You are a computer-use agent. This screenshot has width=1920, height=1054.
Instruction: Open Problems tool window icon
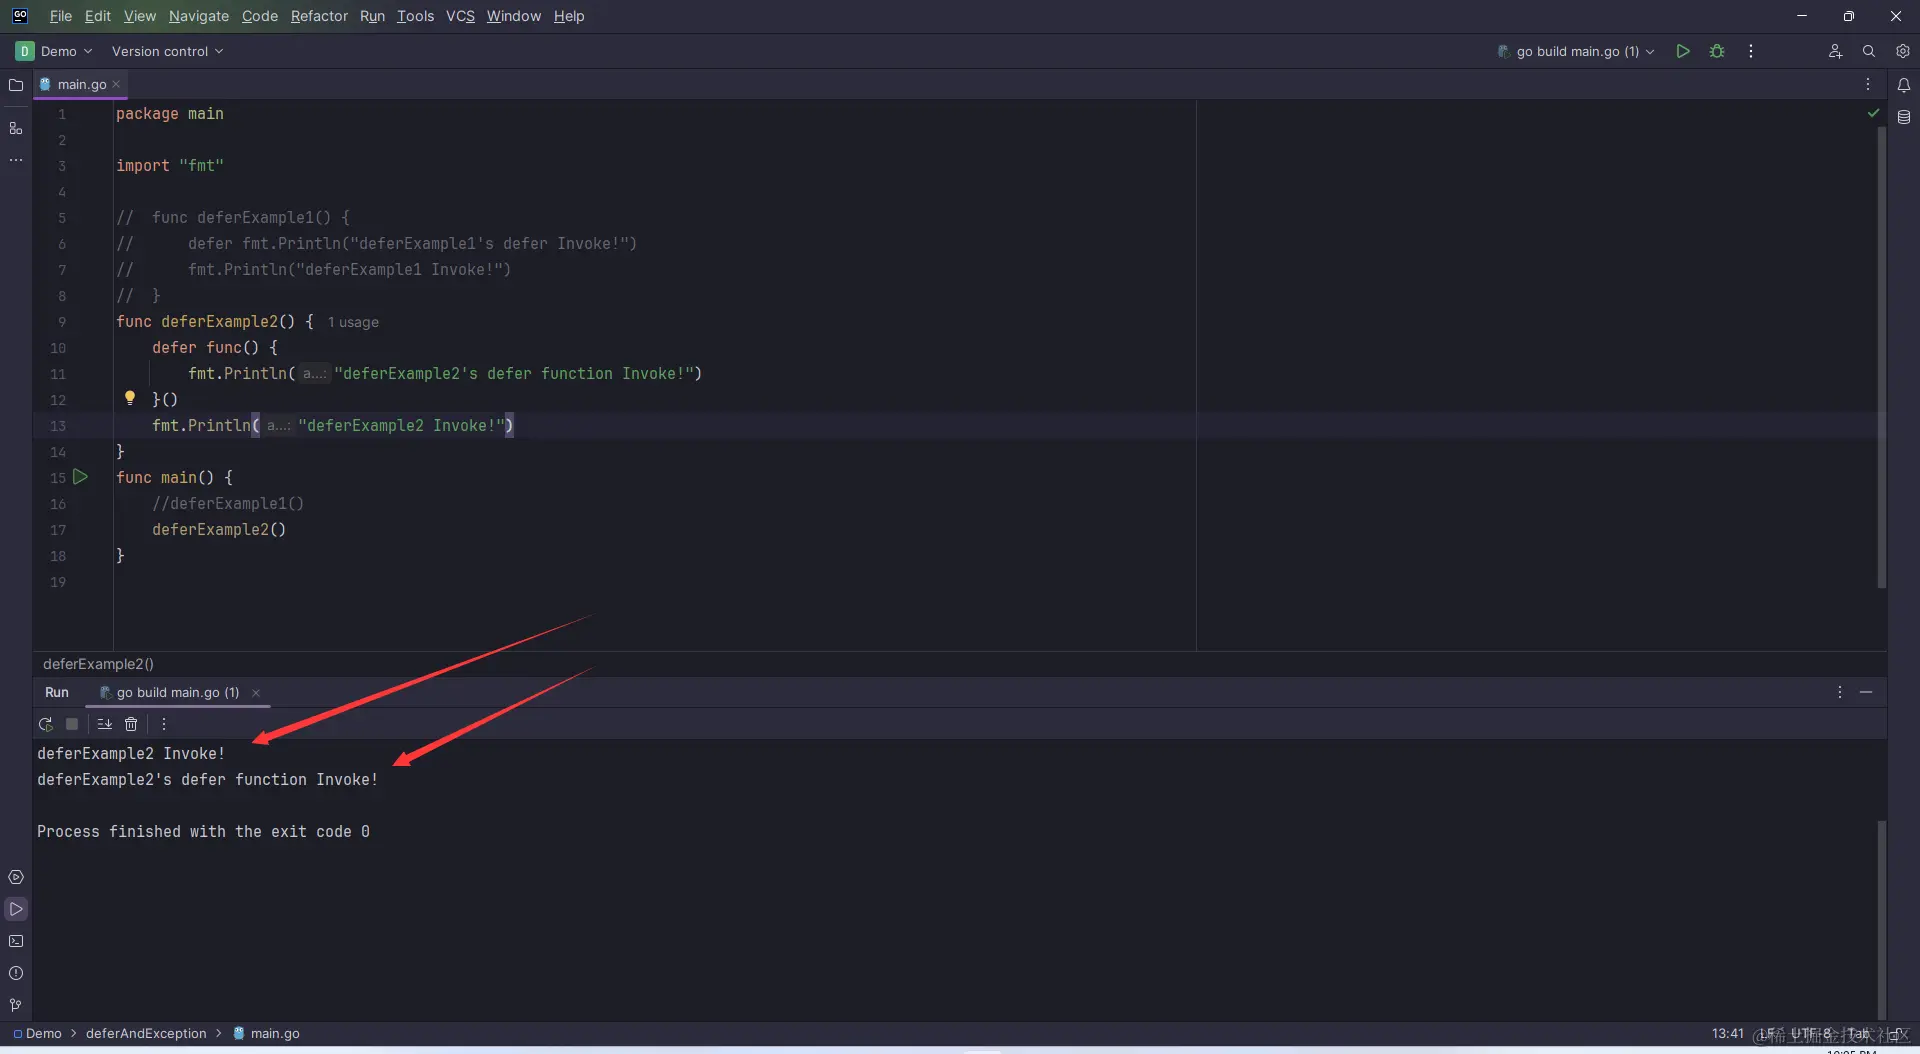[x=16, y=973]
